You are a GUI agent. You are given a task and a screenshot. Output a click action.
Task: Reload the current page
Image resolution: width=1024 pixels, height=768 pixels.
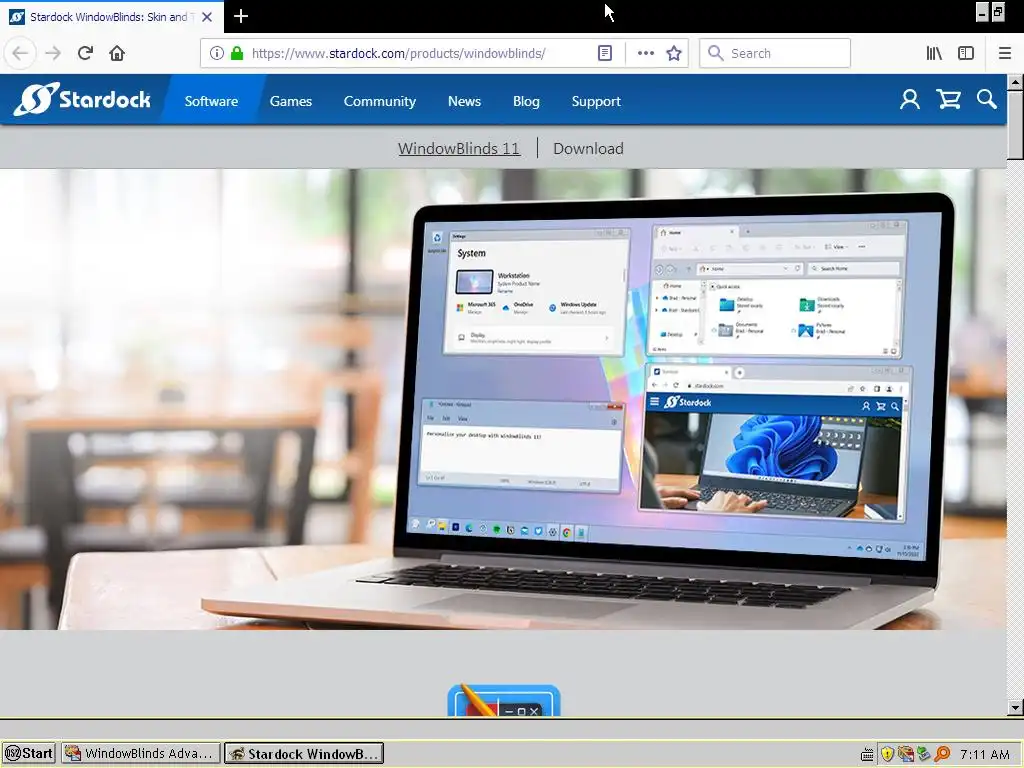[x=85, y=53]
